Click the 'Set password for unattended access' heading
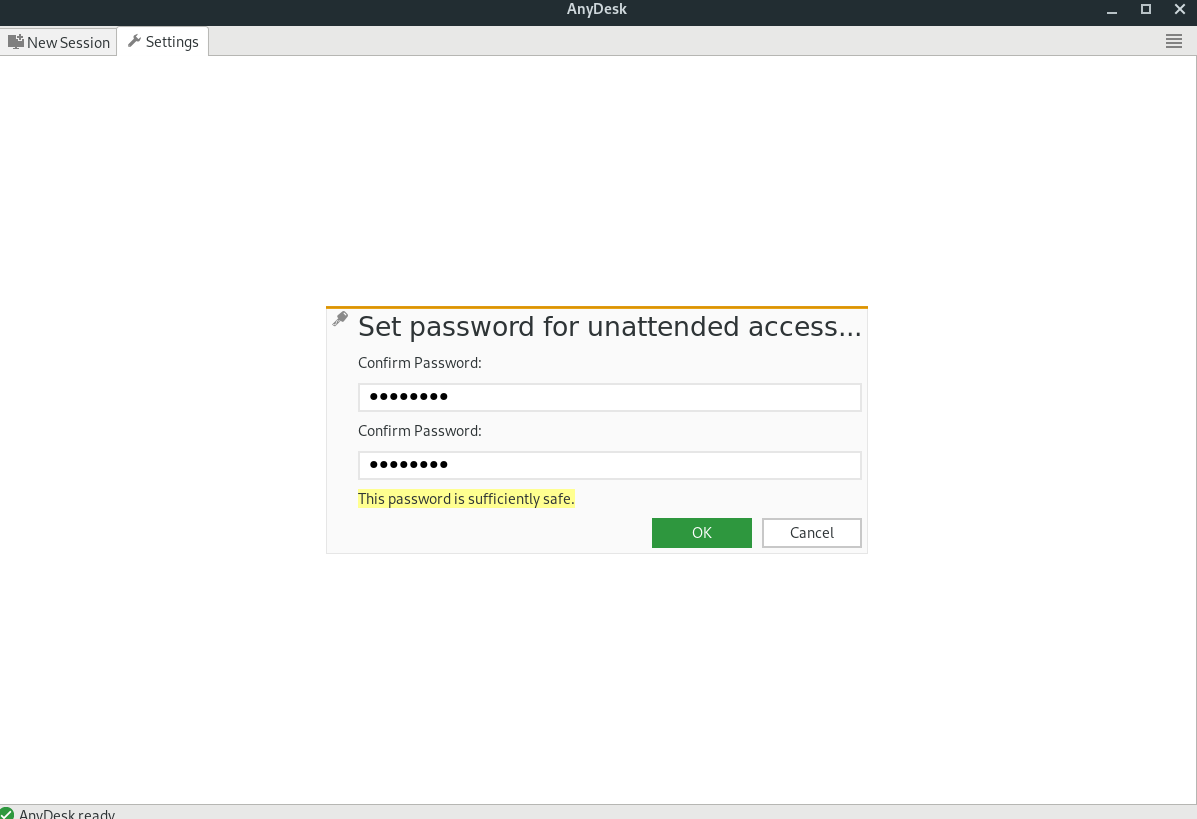 point(609,327)
